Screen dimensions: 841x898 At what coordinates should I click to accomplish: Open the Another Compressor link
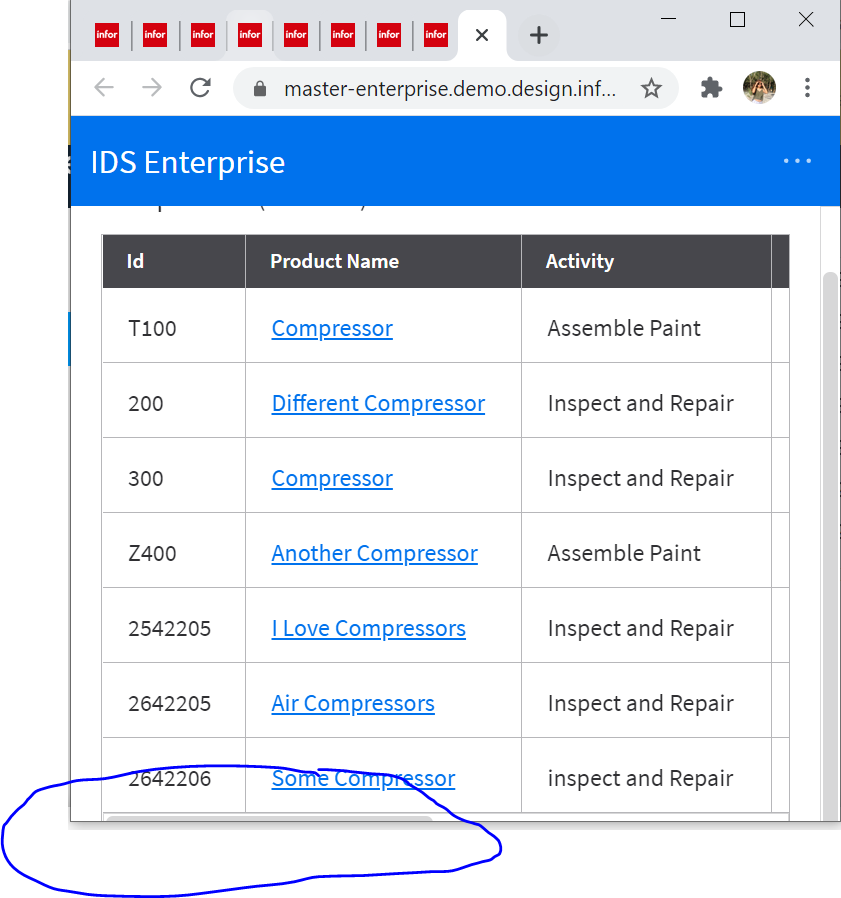375,554
